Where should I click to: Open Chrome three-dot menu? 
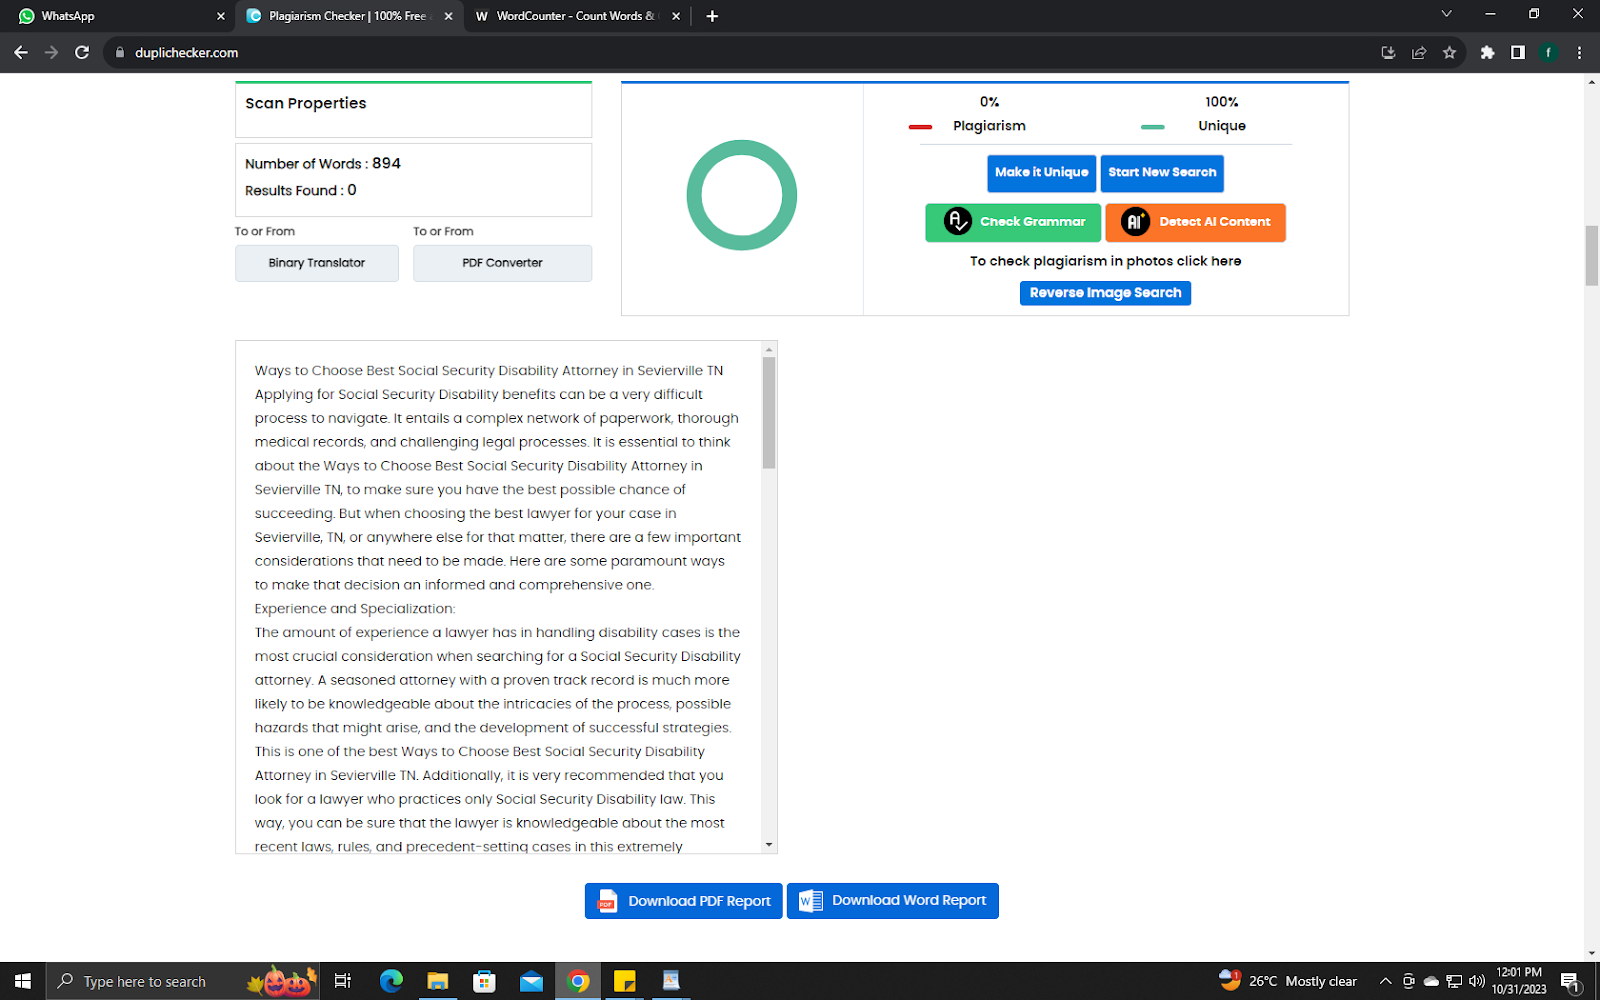[x=1579, y=53]
